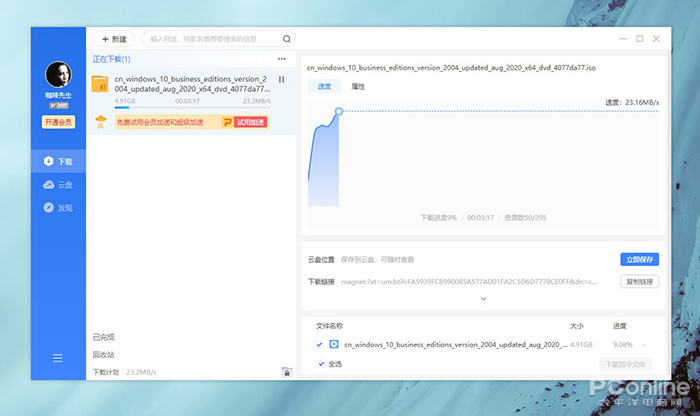The height and width of the screenshot is (416, 700).
Task: Open the three-dot menu for downloading list
Action: tap(281, 59)
